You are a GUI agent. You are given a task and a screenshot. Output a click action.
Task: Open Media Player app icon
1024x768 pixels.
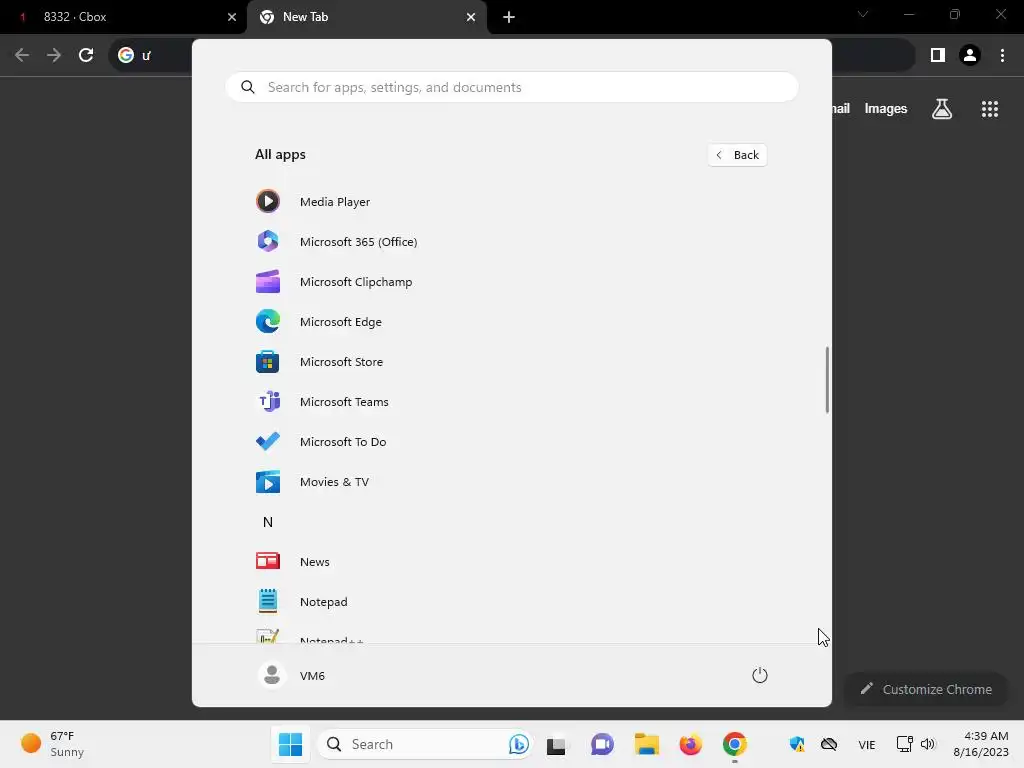click(268, 201)
